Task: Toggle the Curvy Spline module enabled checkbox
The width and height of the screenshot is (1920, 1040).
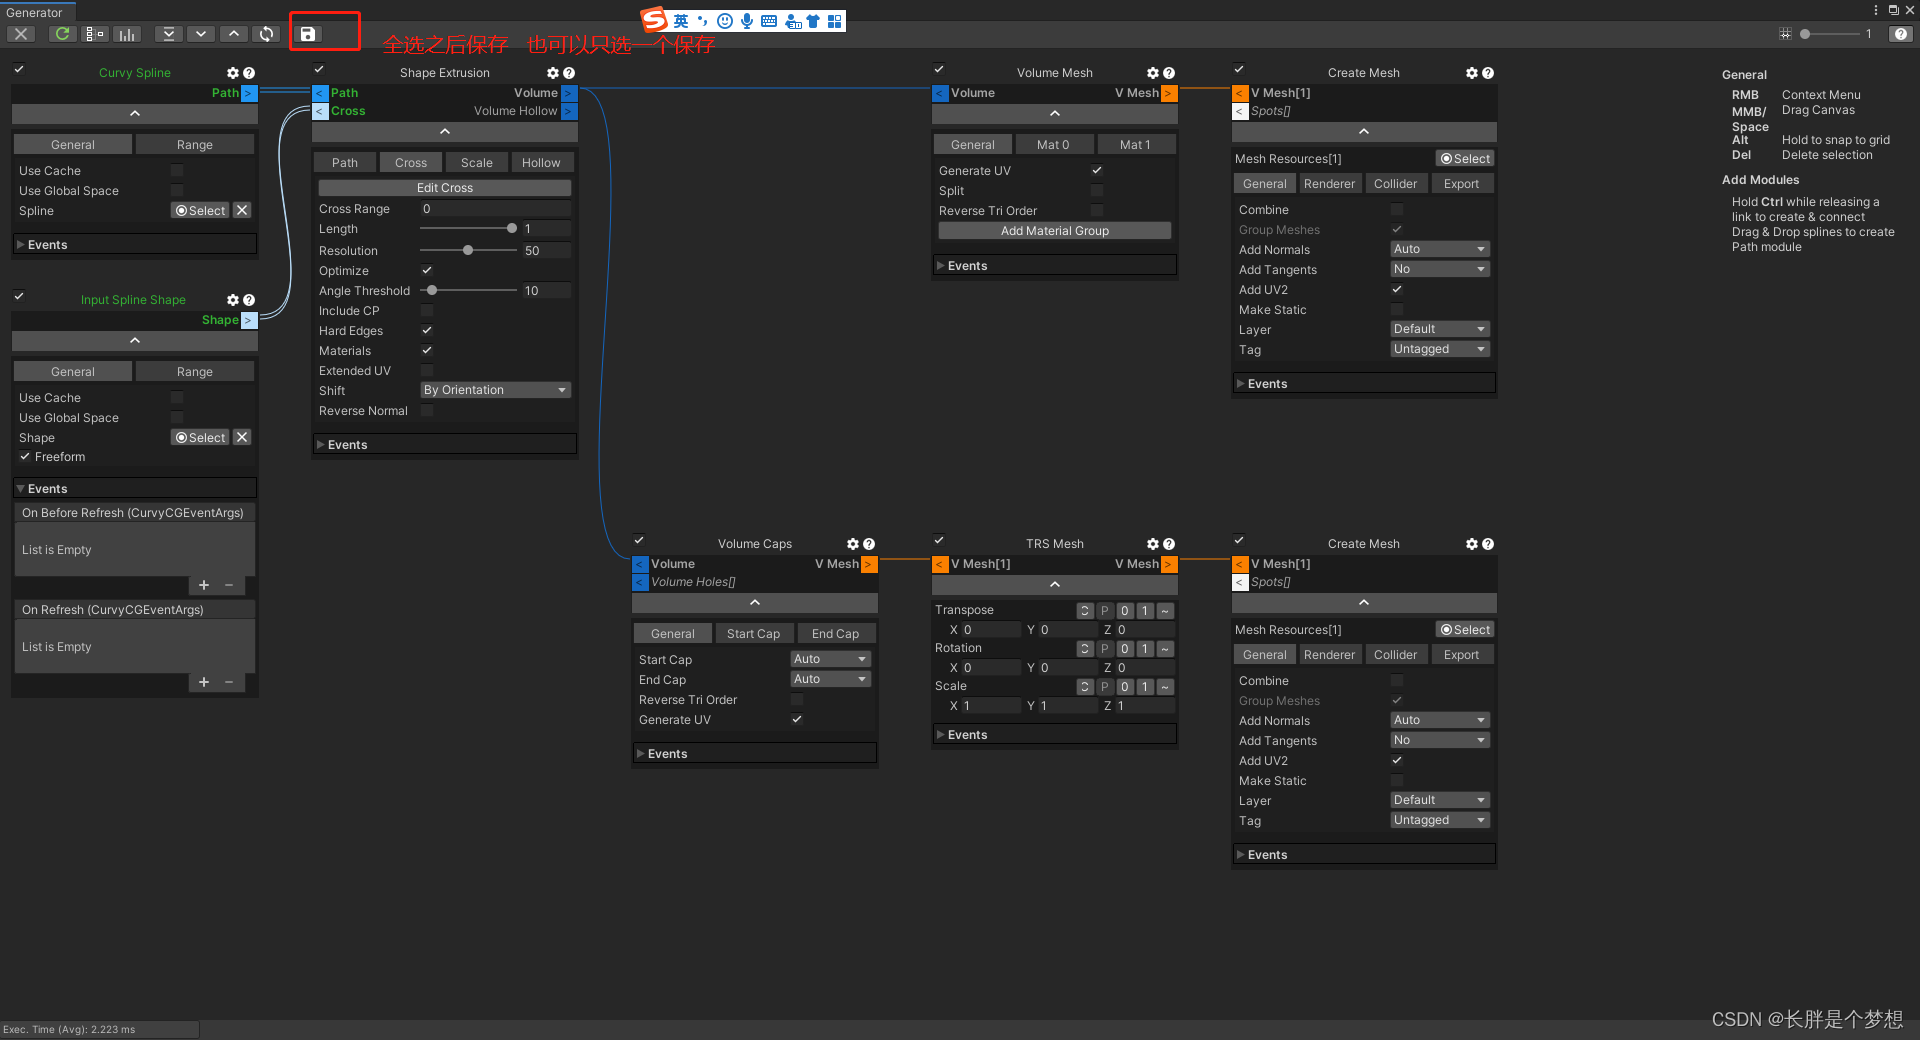Action: click(x=19, y=70)
